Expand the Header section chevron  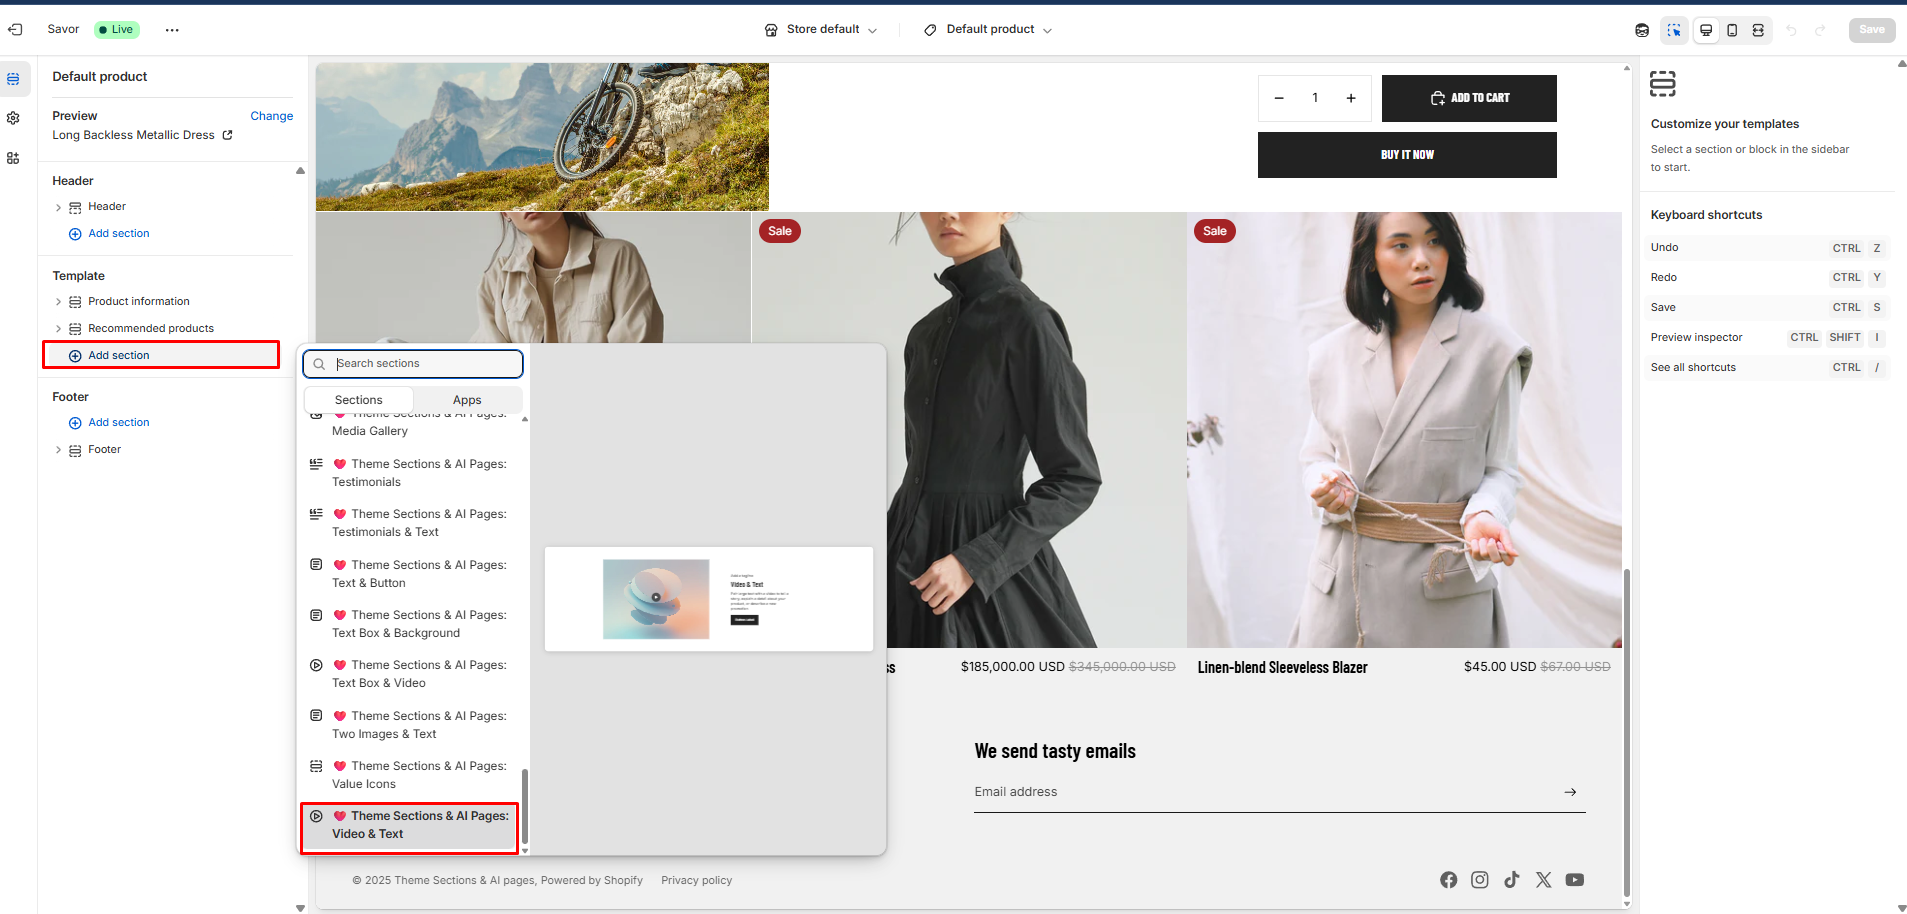(58, 208)
